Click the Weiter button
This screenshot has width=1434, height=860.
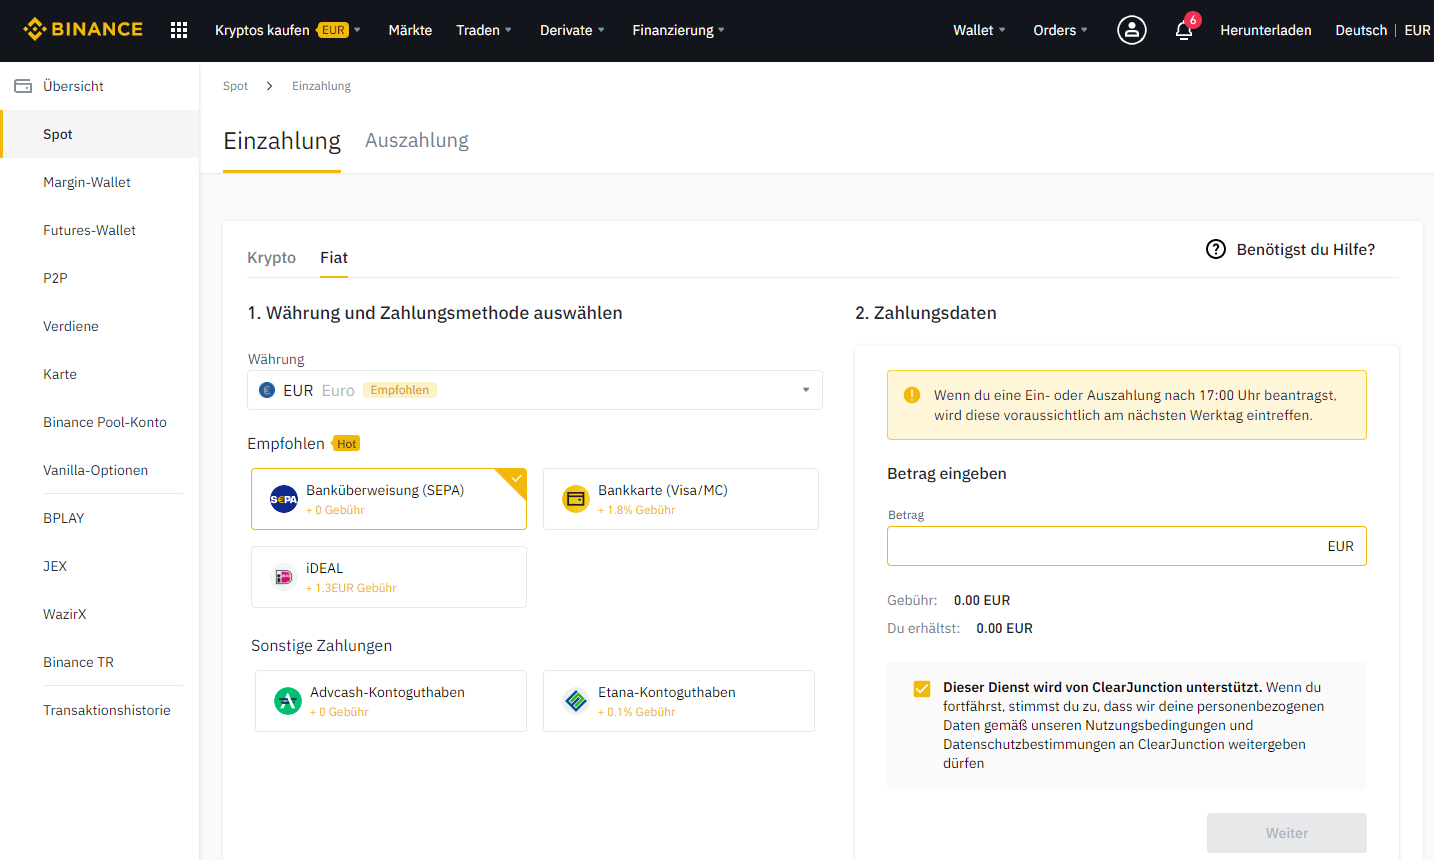click(1287, 833)
